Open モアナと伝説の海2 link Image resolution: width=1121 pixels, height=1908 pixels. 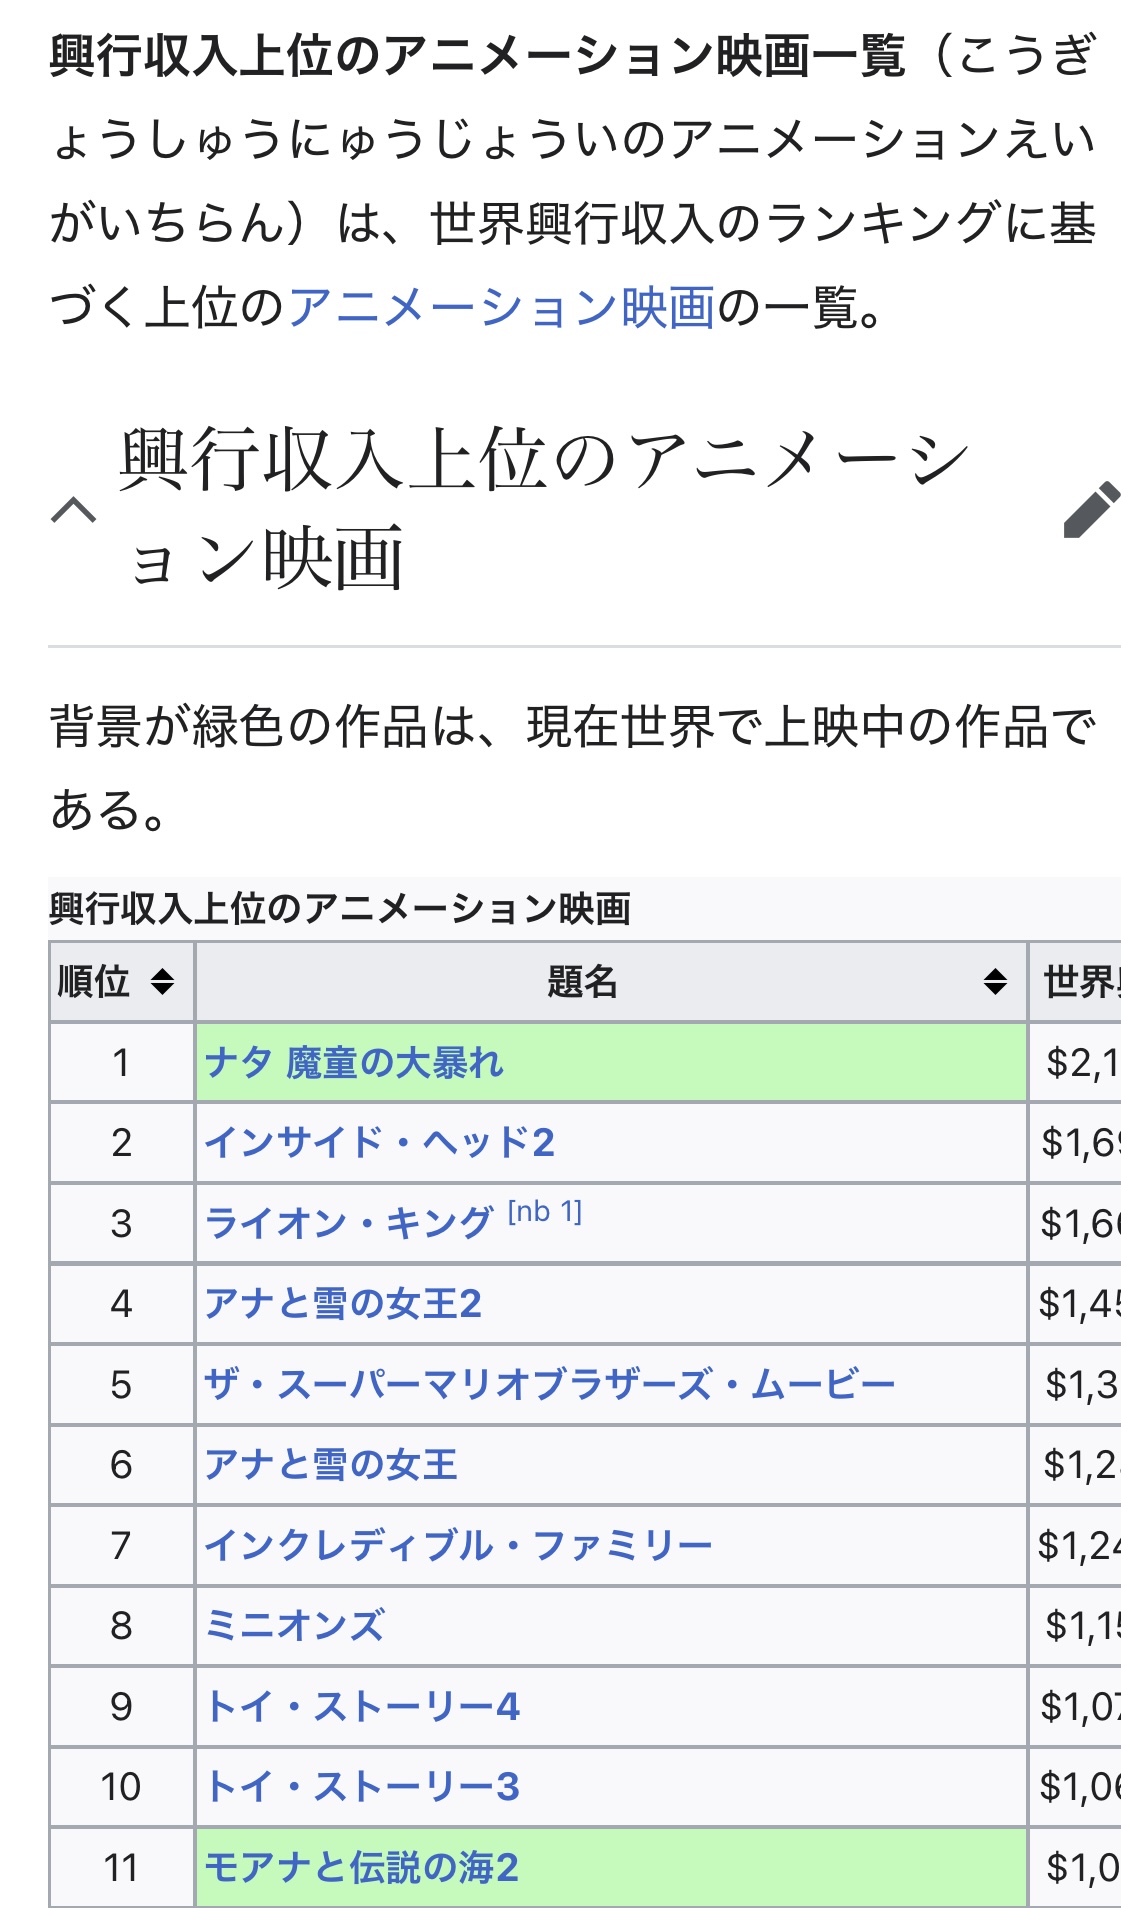click(361, 1867)
